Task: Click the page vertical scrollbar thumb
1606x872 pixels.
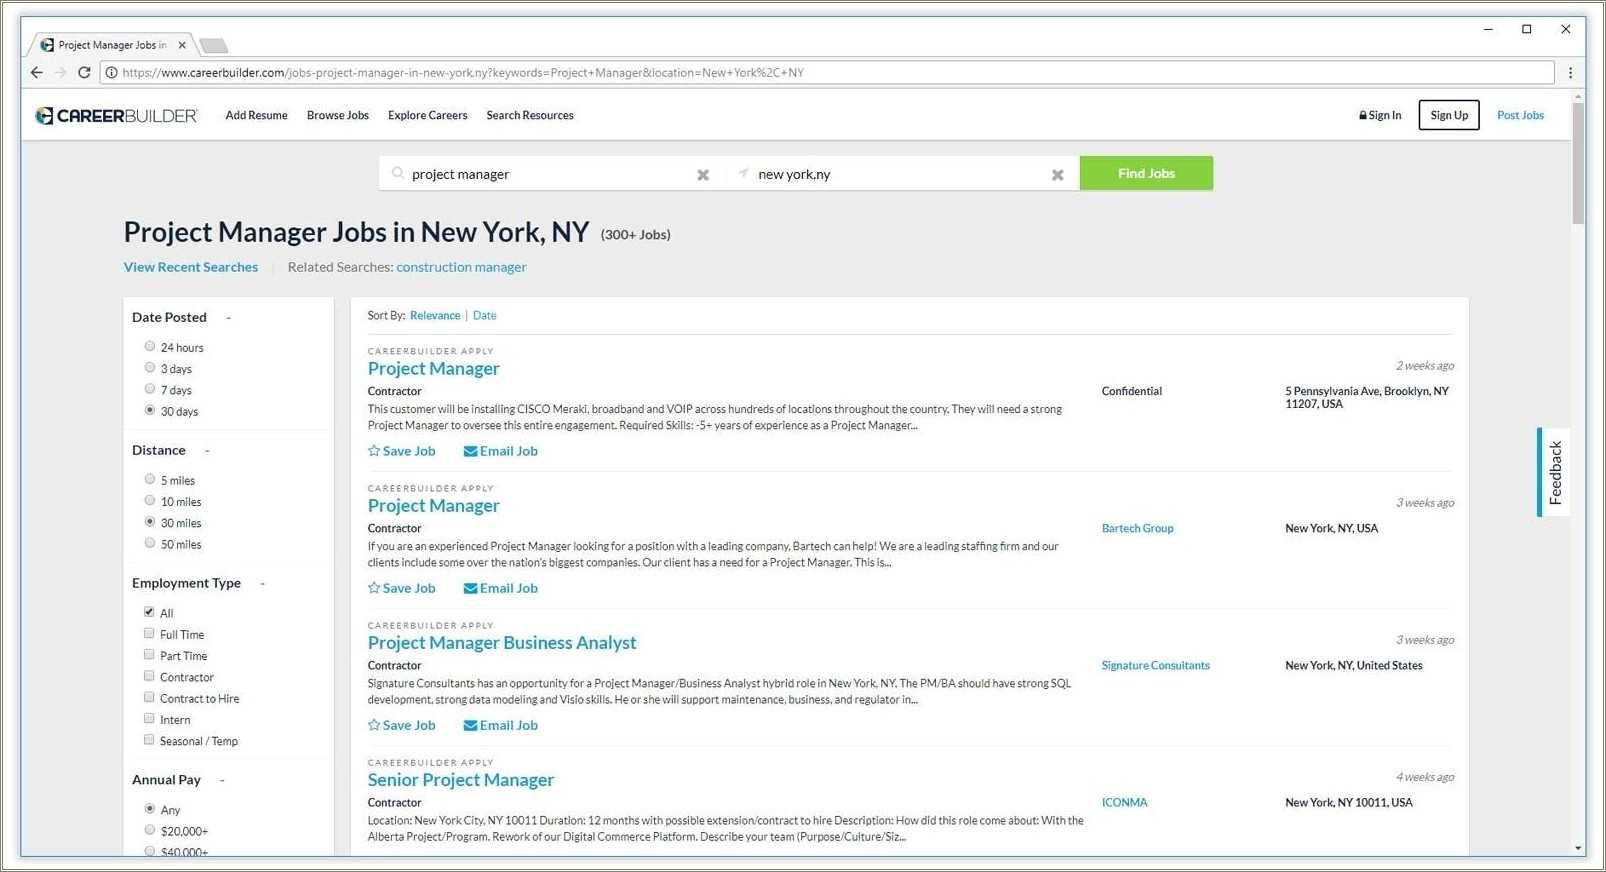Action: [x=1578, y=163]
